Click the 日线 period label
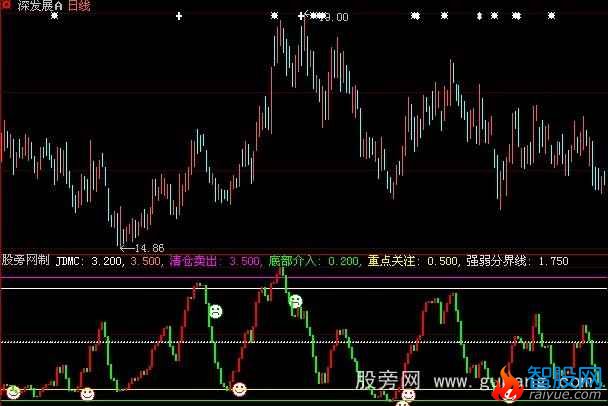Screen dimensions: 608x406 [79, 5]
